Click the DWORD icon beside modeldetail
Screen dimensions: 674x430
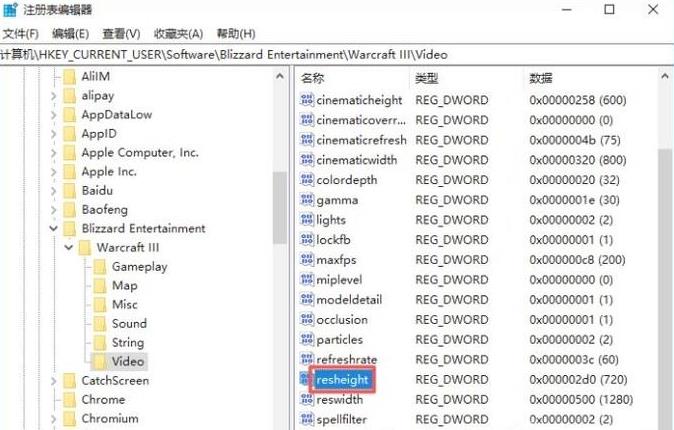(307, 299)
